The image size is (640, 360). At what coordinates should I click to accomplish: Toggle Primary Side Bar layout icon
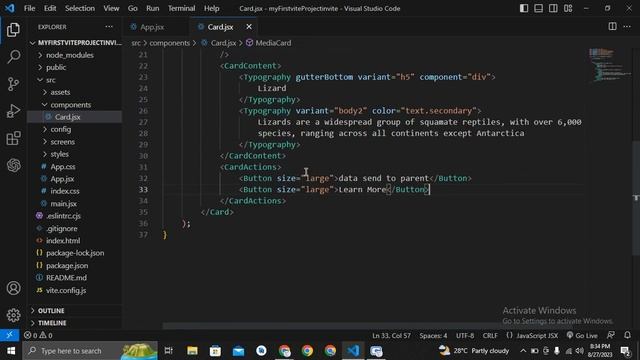click(524, 8)
